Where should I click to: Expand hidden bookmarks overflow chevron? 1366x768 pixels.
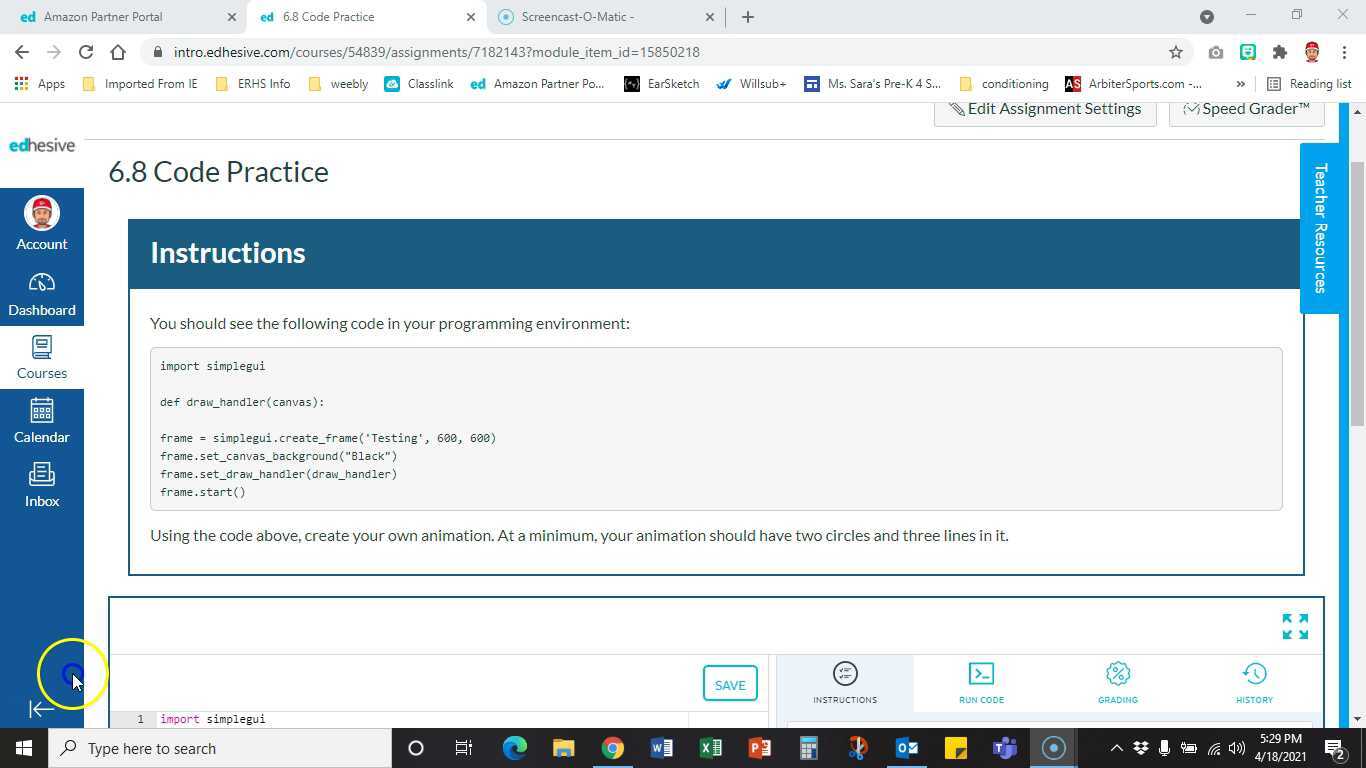(1241, 84)
